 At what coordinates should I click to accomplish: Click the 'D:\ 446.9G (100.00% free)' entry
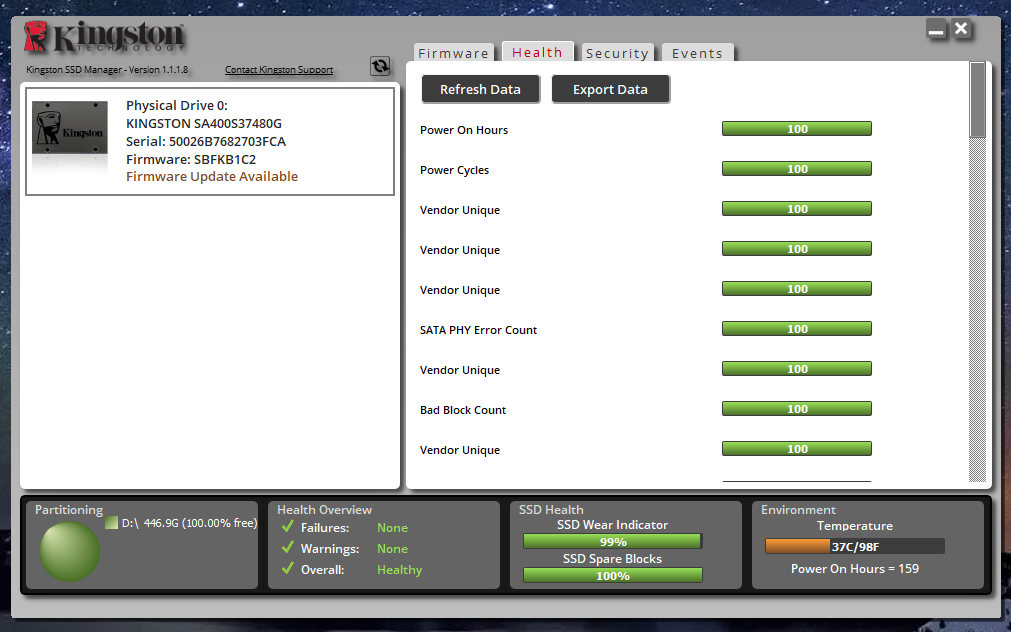click(189, 523)
